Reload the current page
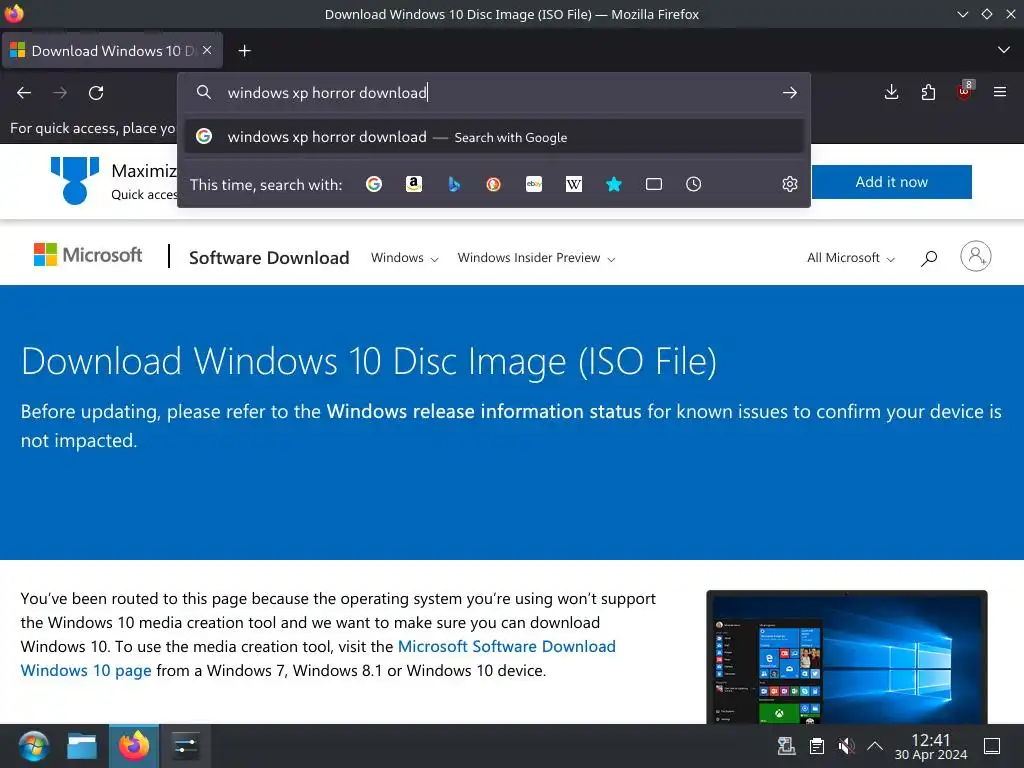The width and height of the screenshot is (1024, 768). click(x=96, y=93)
